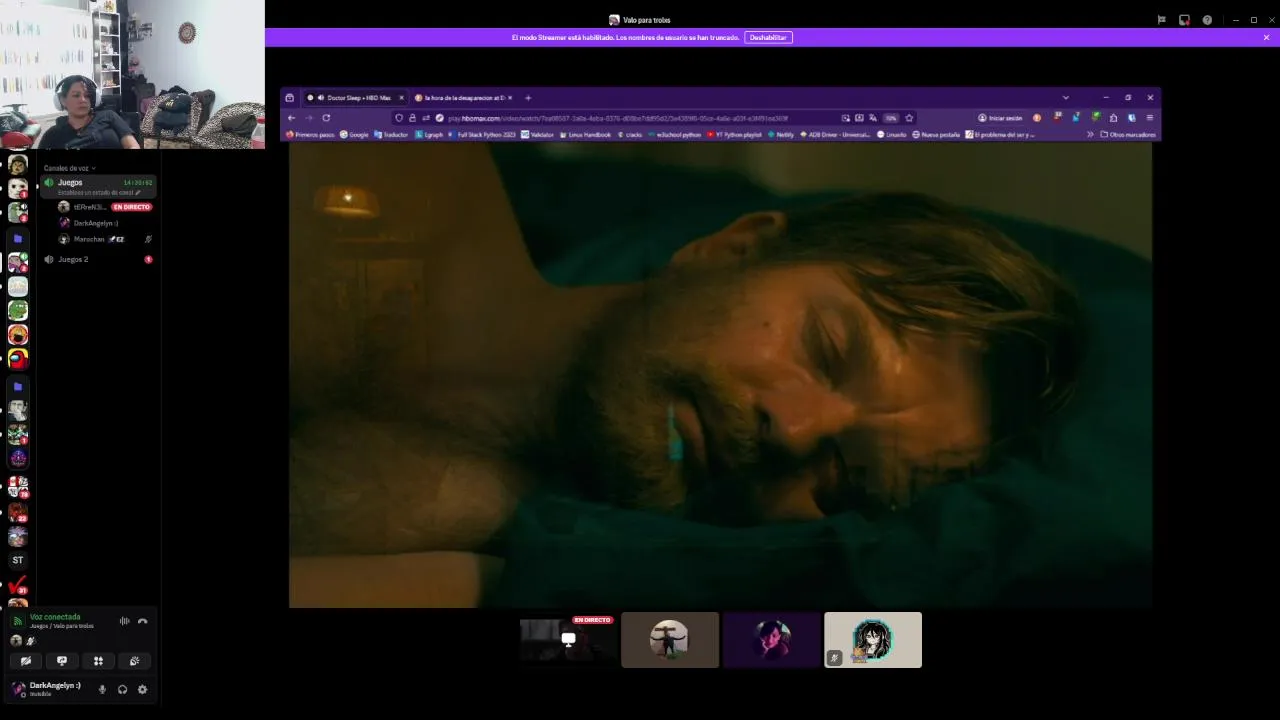Switch to Doctor Sleep HBO Max tab in the streamed browser
The image size is (1280, 720).
coord(355,98)
